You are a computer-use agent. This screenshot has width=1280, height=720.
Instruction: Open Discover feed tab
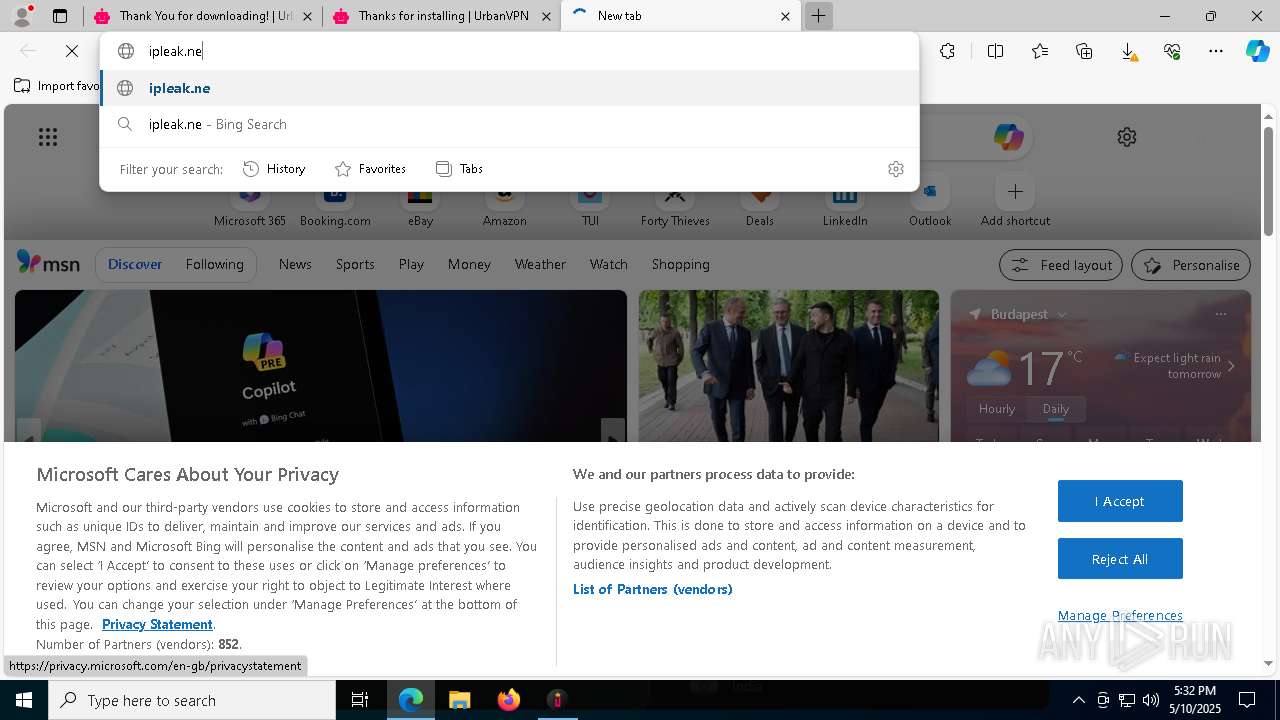[135, 264]
